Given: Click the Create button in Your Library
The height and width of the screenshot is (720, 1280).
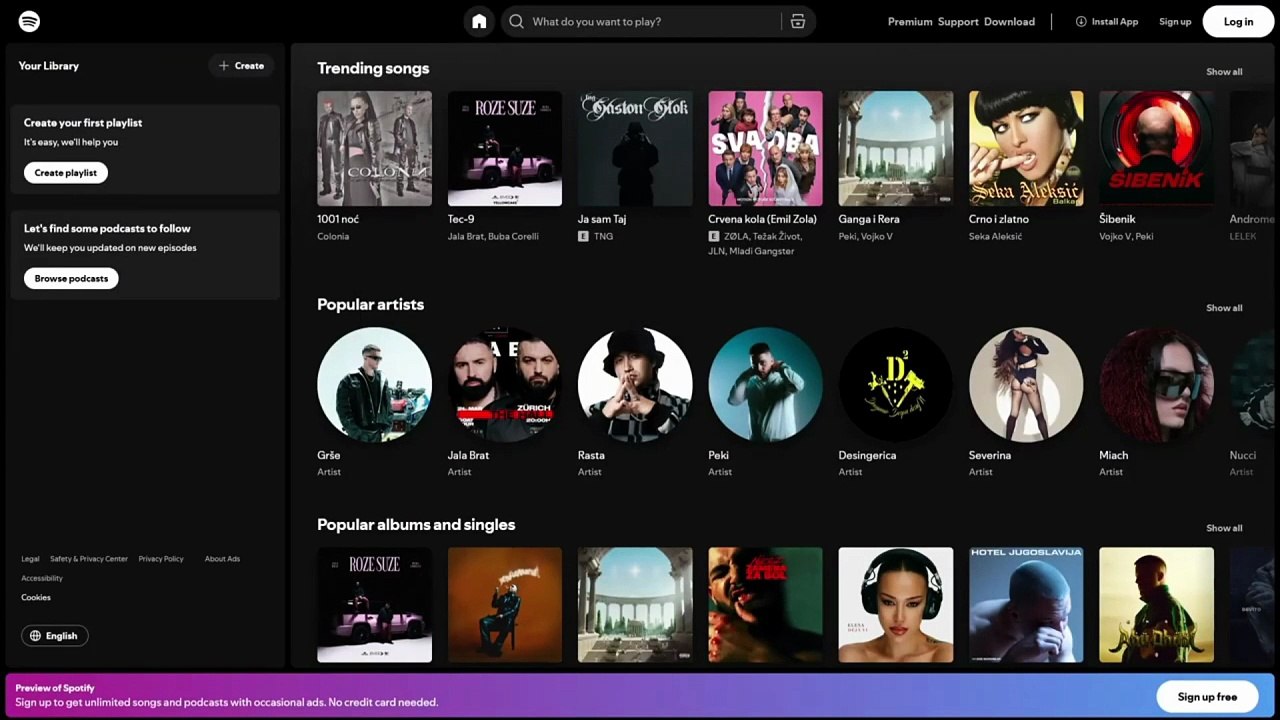Looking at the screenshot, I should (241, 66).
